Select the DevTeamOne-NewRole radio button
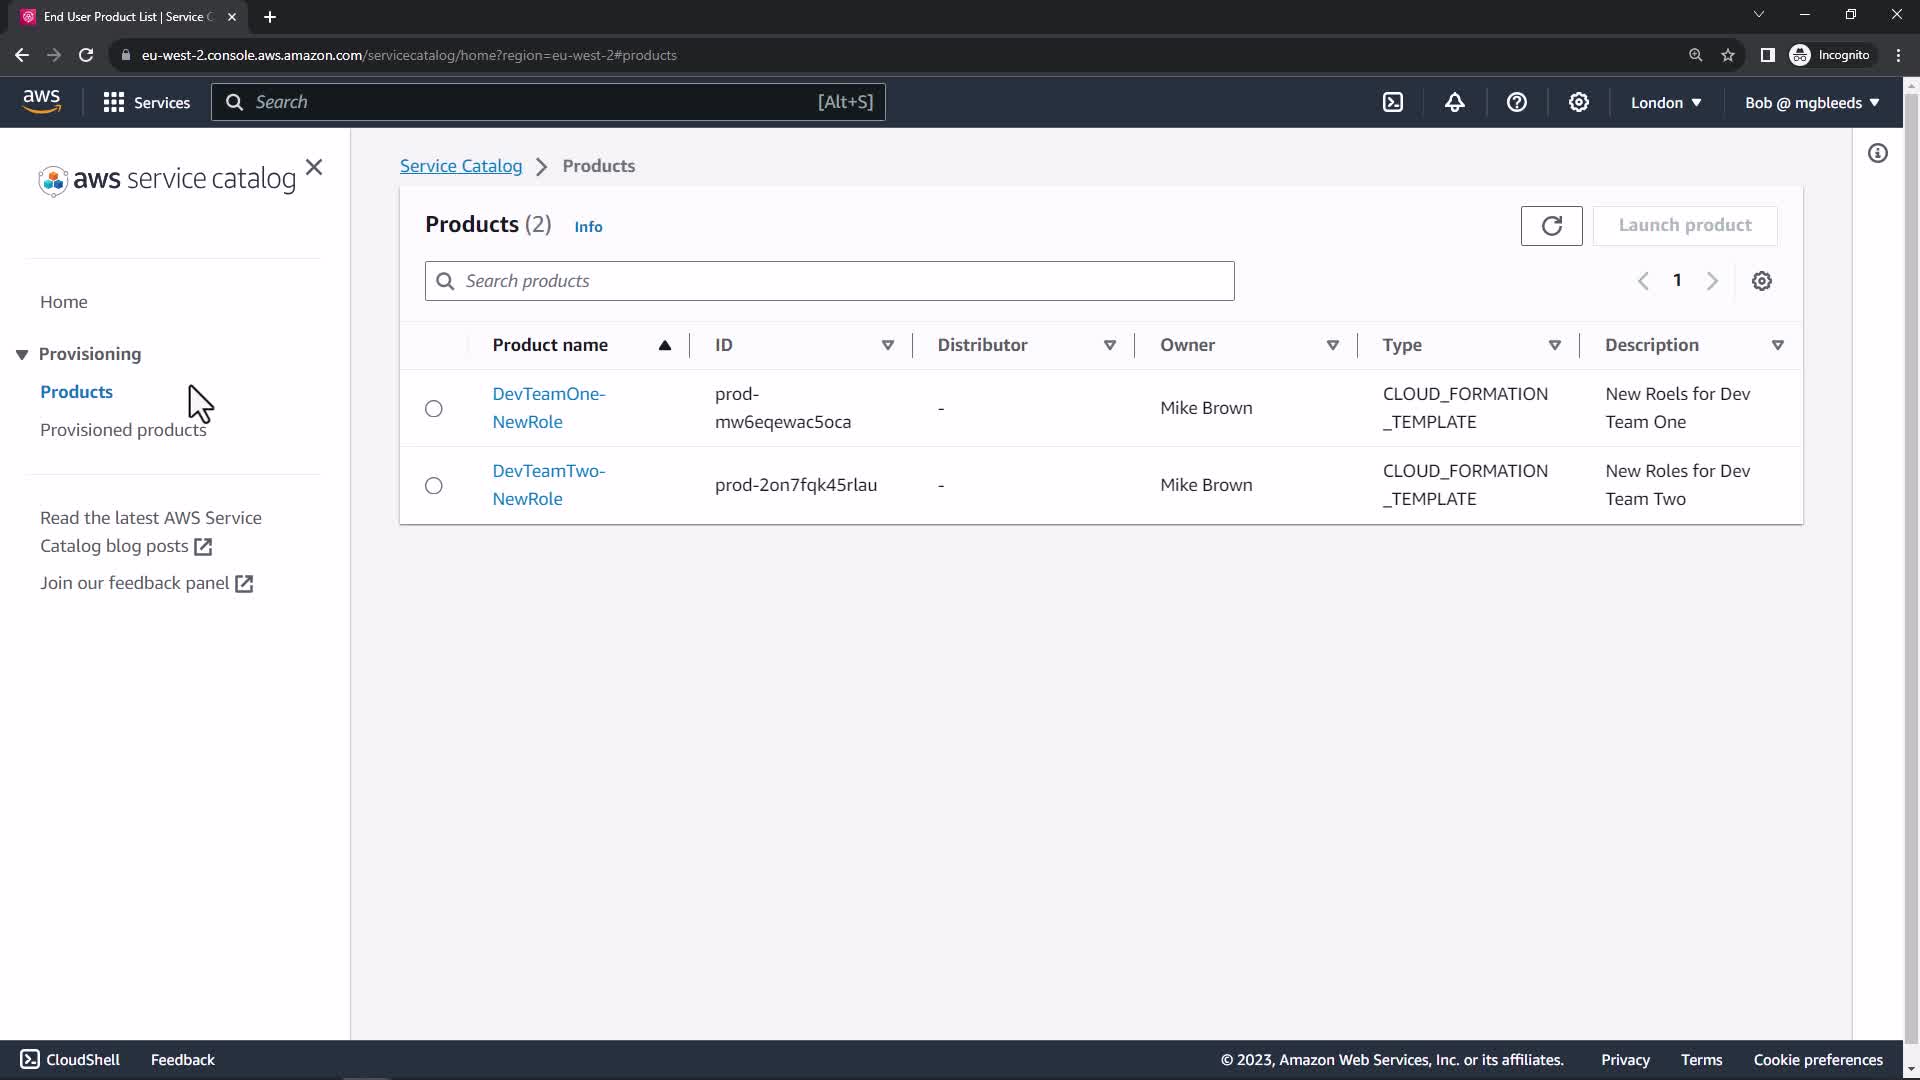Screen dimensions: 1920x1080 [x=434, y=409]
